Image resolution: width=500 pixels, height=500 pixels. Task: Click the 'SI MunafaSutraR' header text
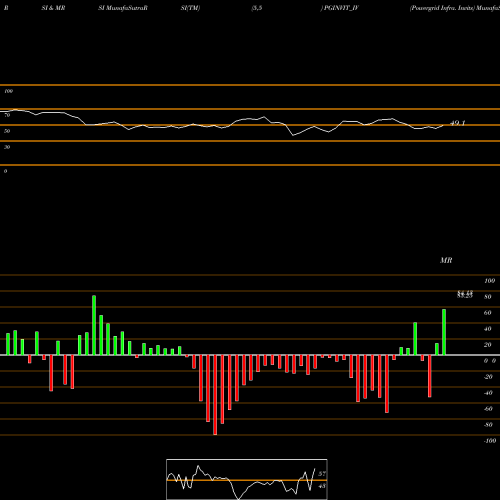click(x=123, y=8)
